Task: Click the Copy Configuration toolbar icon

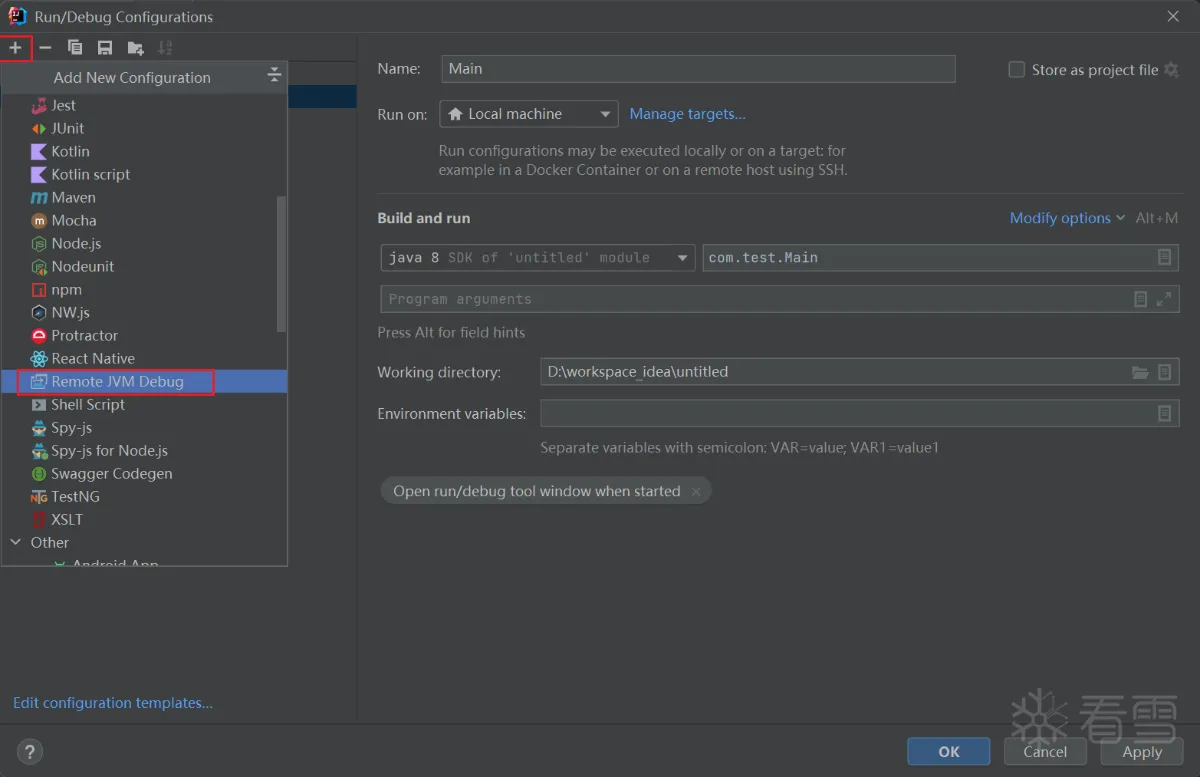Action: click(75, 47)
